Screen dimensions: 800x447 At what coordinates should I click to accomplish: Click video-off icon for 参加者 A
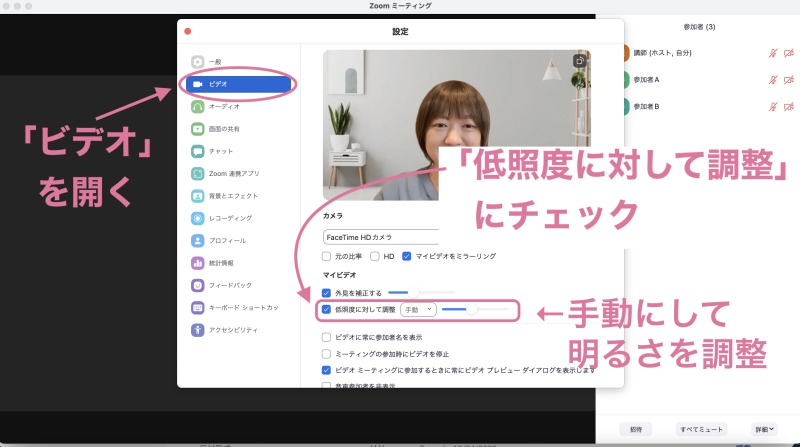coord(789,80)
